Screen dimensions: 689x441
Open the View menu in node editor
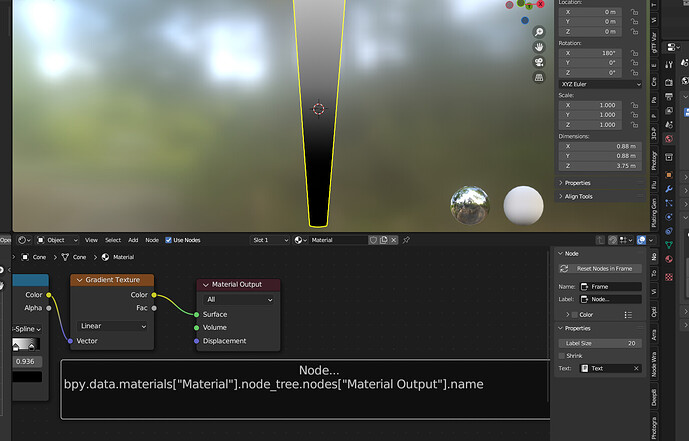tap(91, 240)
